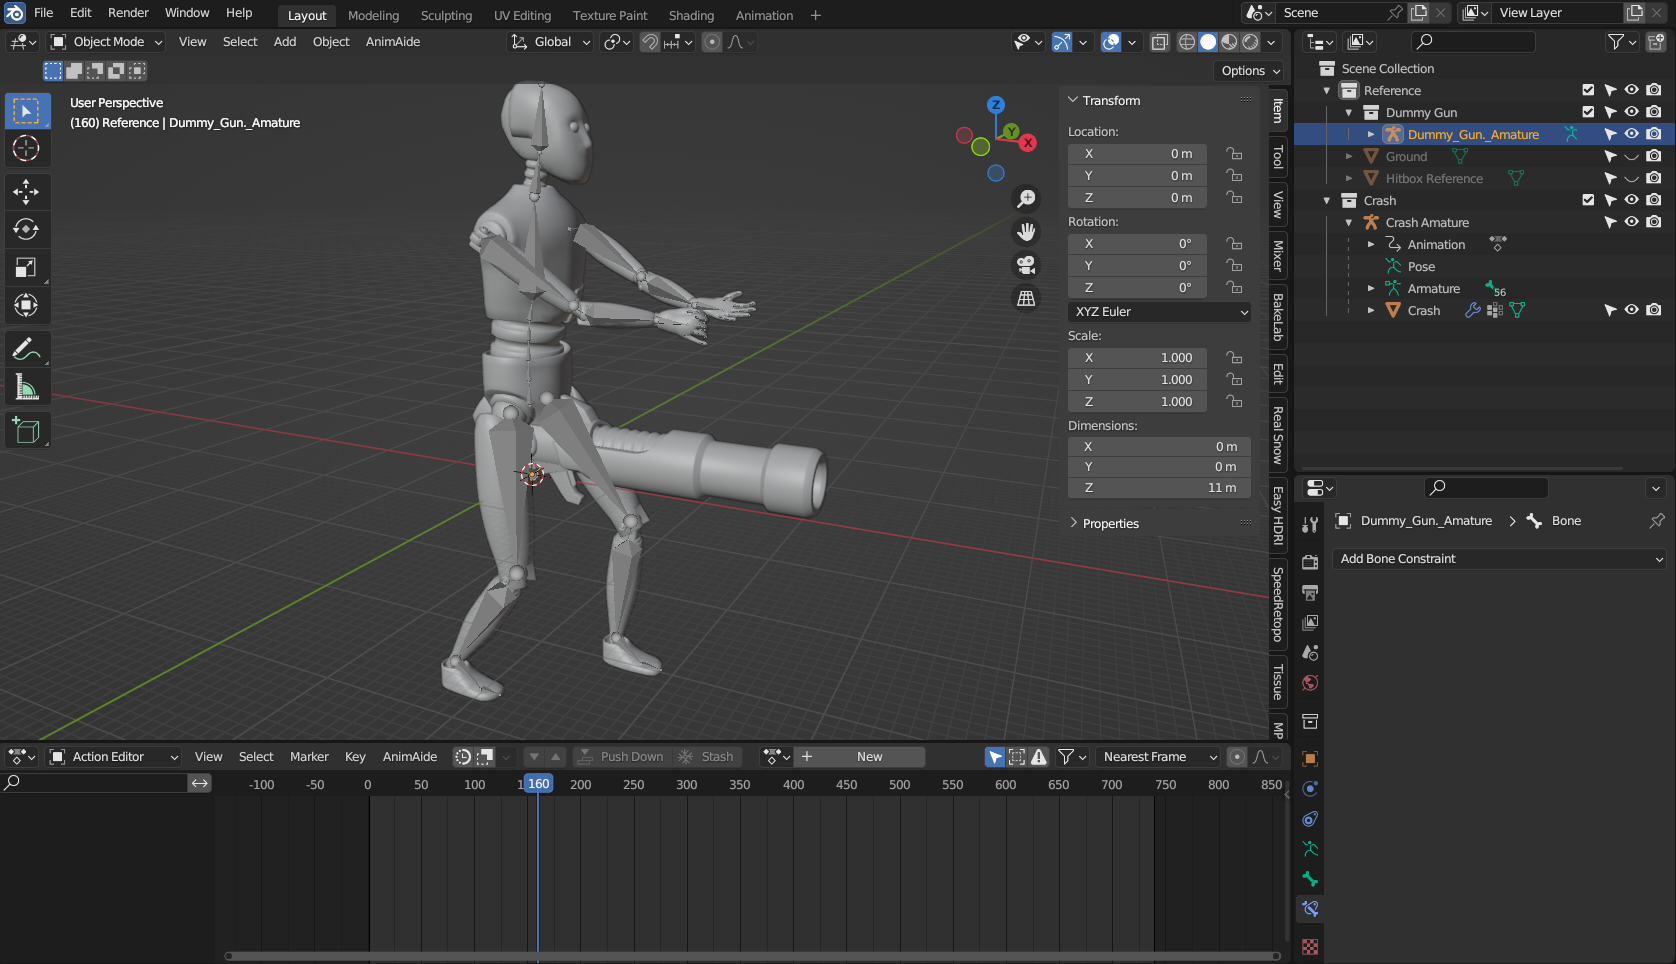Viewport: 1676px width, 964px height.
Task: Show the Ground object via eye icon
Action: coord(1631,156)
